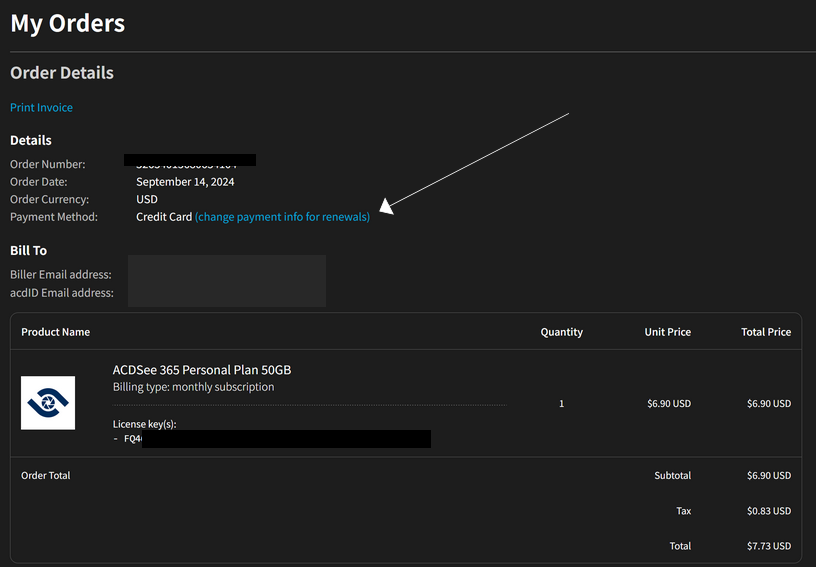The width and height of the screenshot is (816, 567).
Task: Select the USD order currency value
Action: click(147, 199)
